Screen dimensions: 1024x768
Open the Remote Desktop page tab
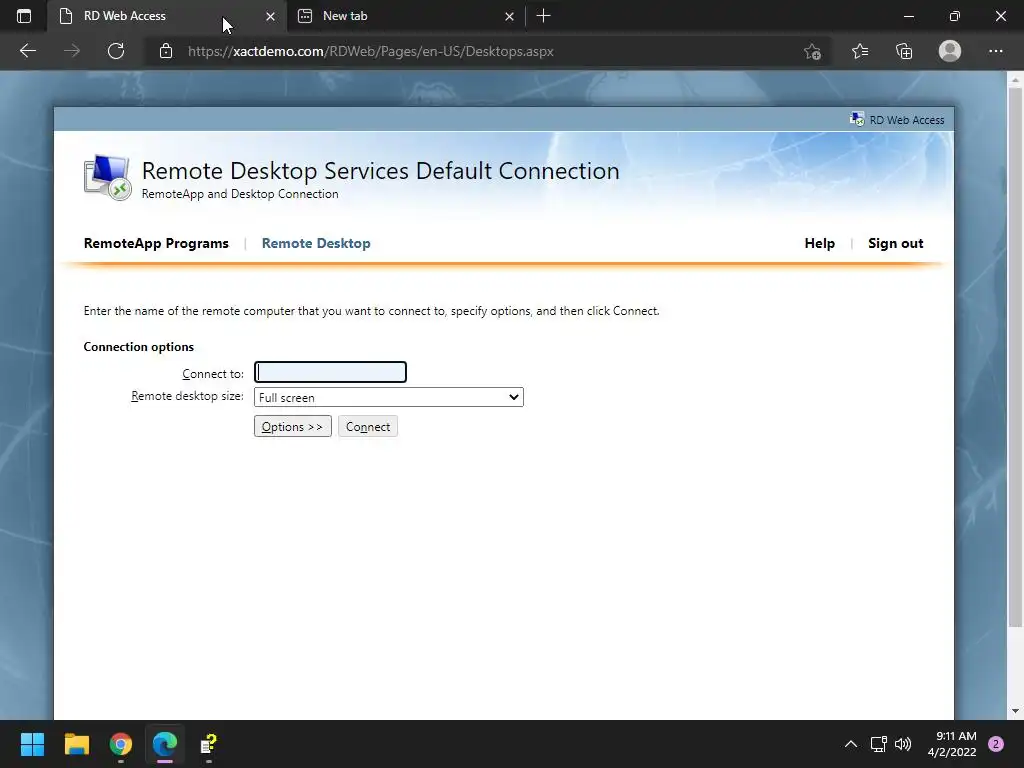click(x=316, y=244)
